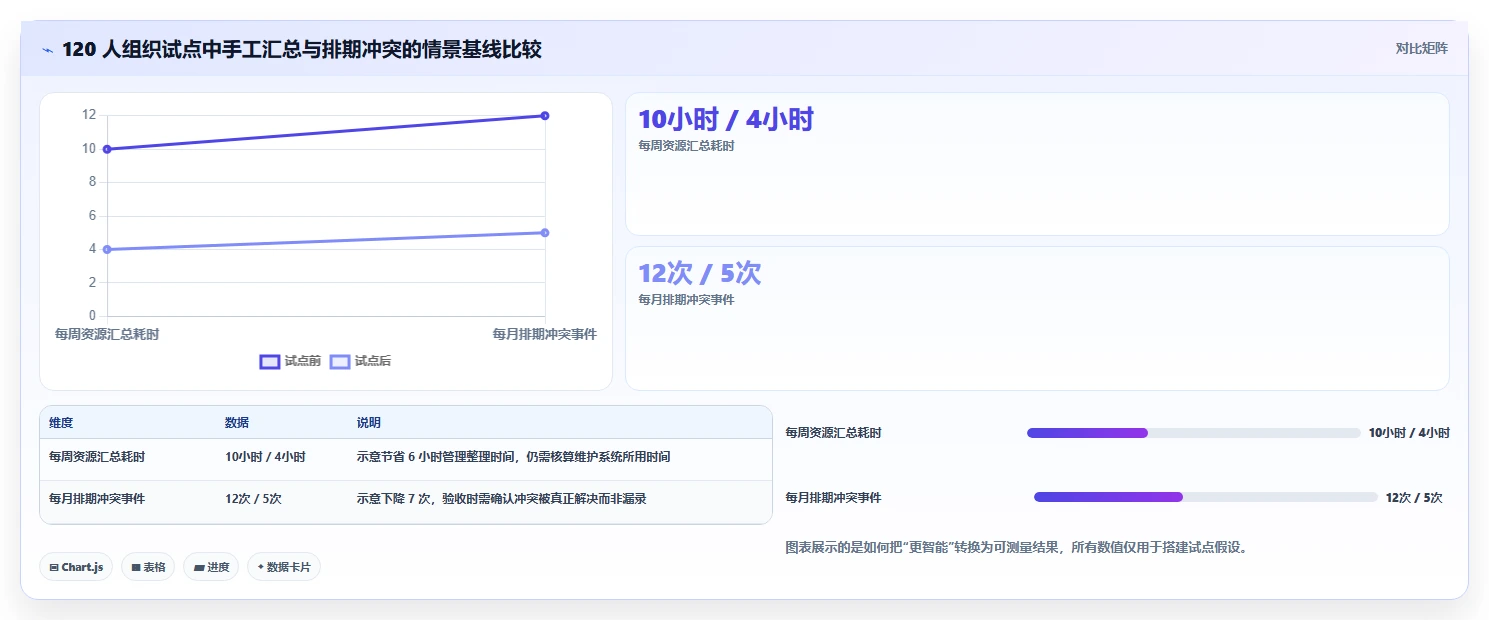Click the 对比矩阵 label in the header
The width and height of the screenshot is (1489, 620).
[x=1421, y=48]
